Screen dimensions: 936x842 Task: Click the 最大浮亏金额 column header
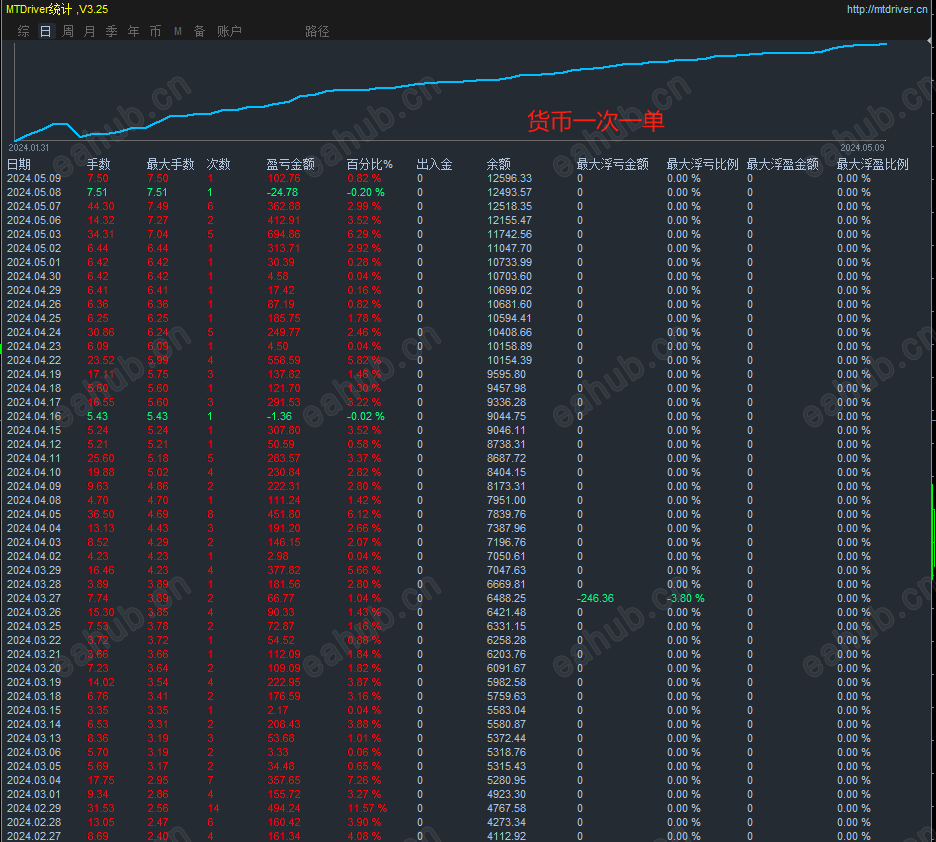612,164
